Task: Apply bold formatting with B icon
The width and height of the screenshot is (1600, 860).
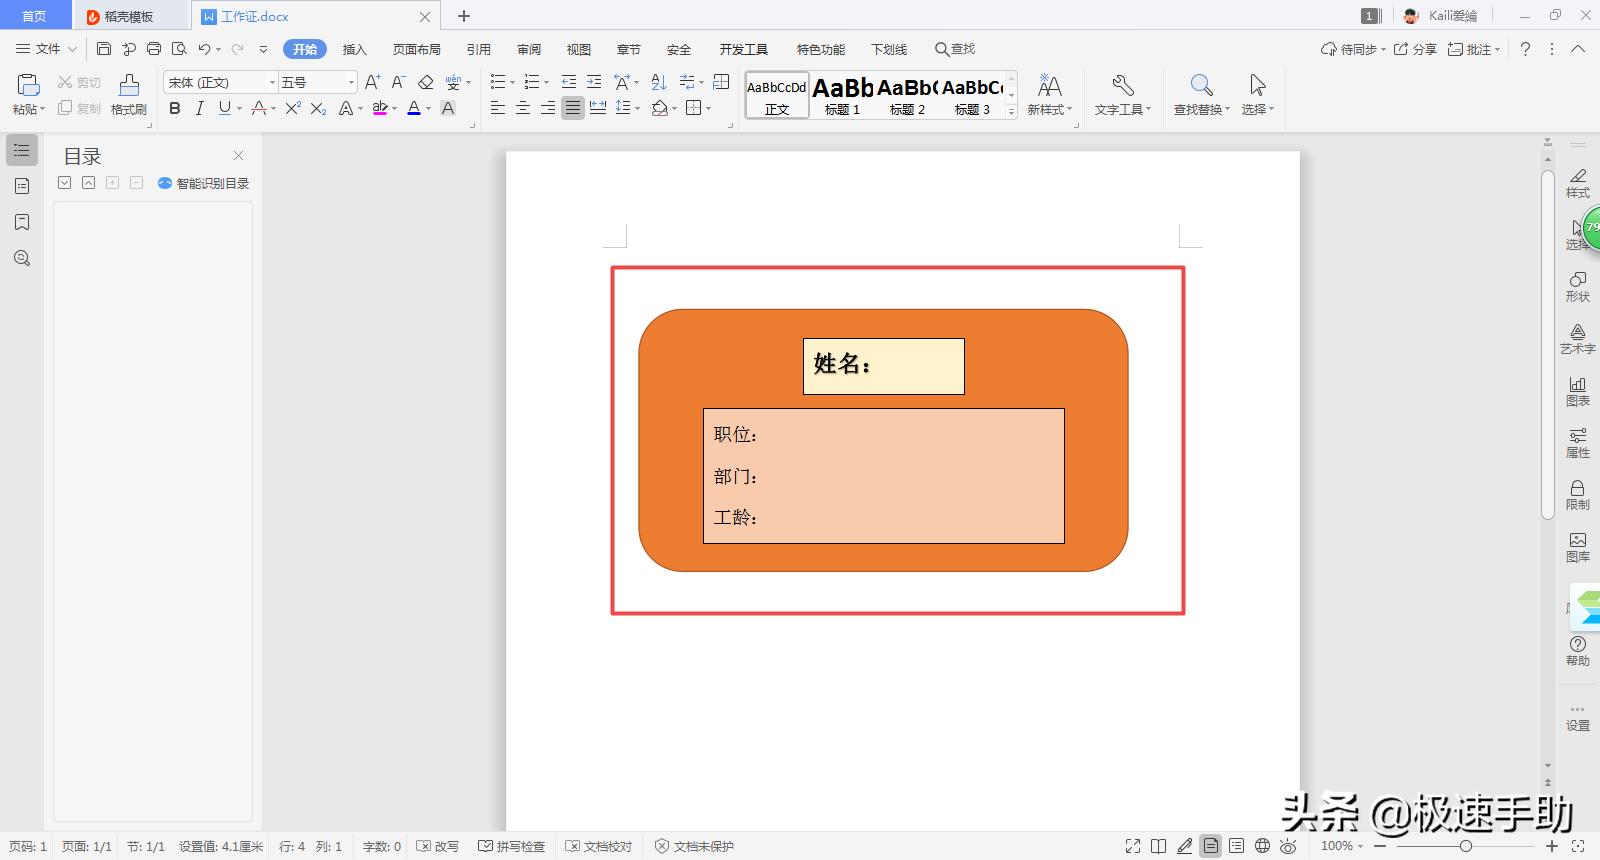Action: coord(175,108)
